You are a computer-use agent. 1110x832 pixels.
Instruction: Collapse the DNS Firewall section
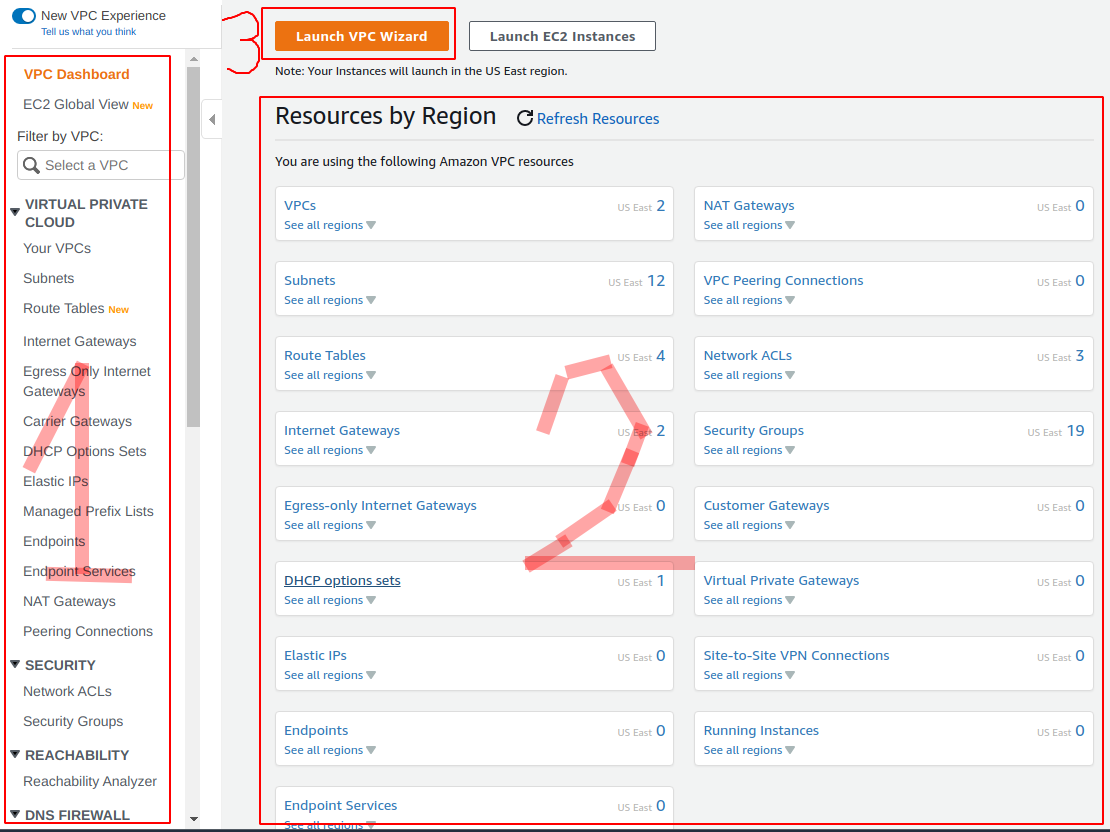pos(15,814)
